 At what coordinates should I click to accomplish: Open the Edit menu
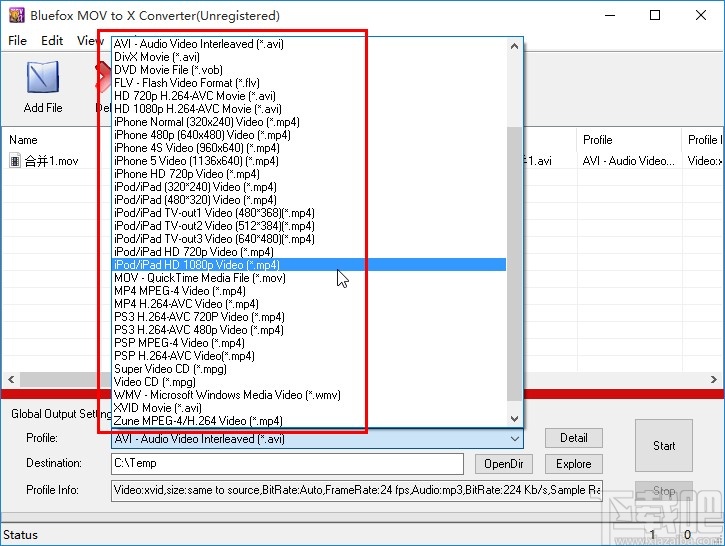tap(52, 41)
